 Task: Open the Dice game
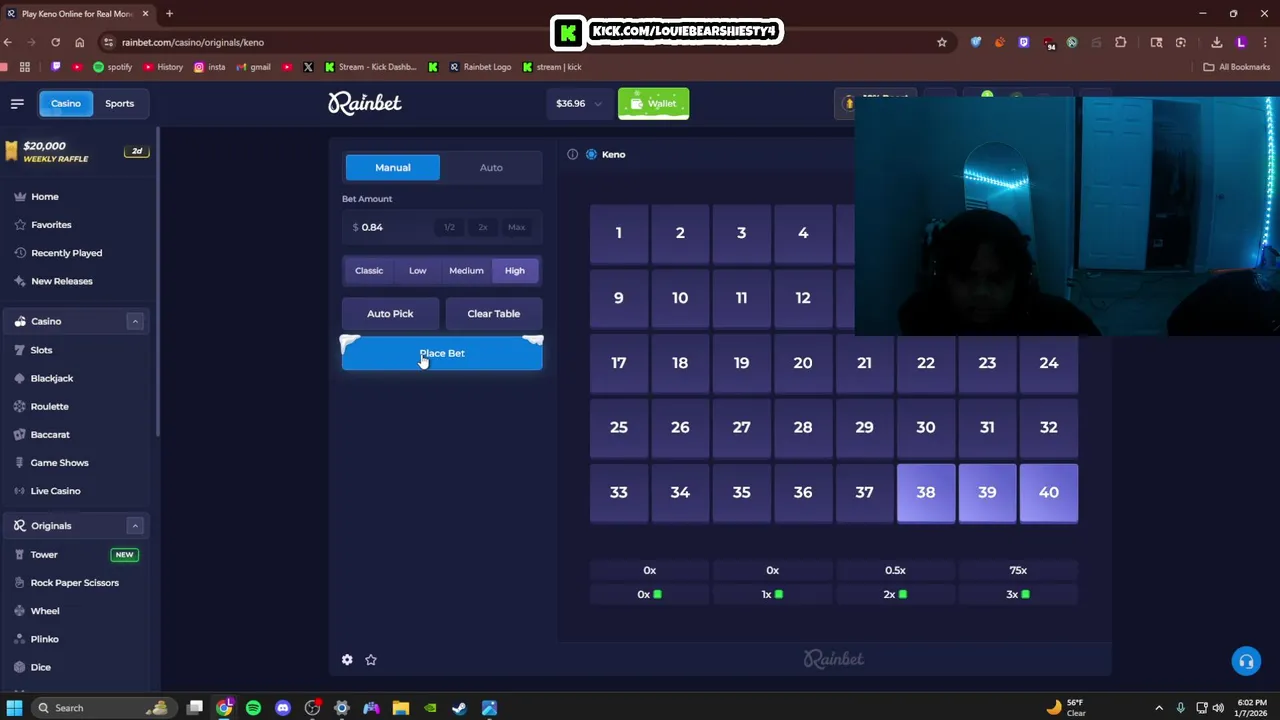coord(40,666)
